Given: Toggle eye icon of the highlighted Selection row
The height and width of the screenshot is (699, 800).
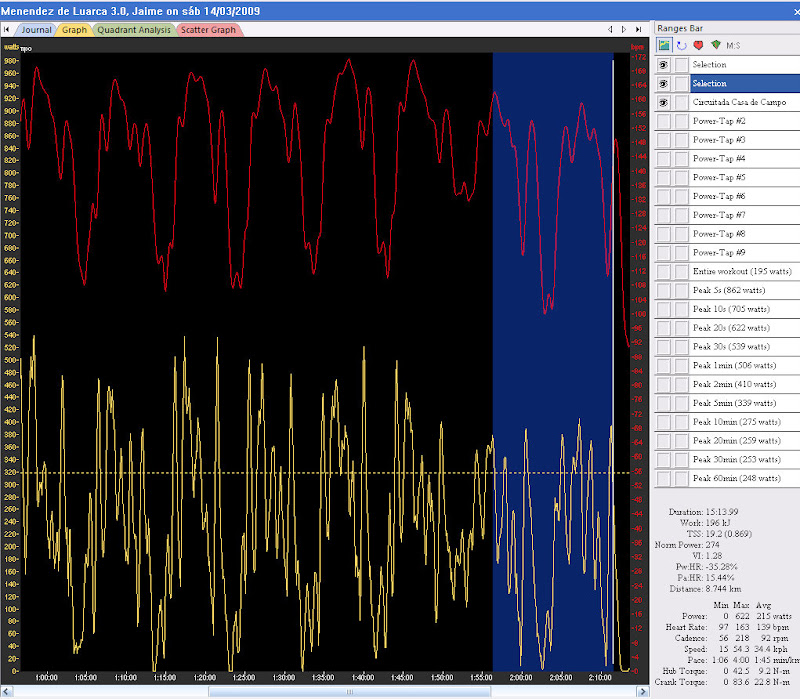Looking at the screenshot, I should 663,84.
